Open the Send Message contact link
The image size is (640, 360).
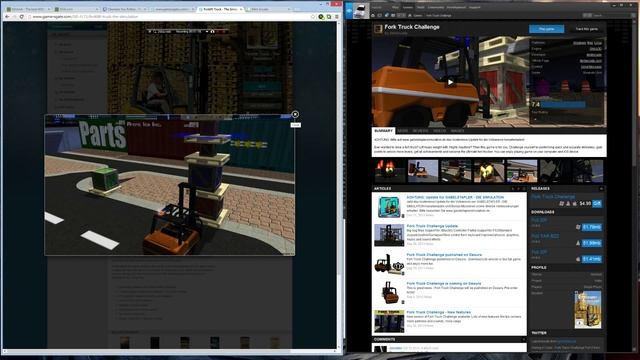pos(591,67)
